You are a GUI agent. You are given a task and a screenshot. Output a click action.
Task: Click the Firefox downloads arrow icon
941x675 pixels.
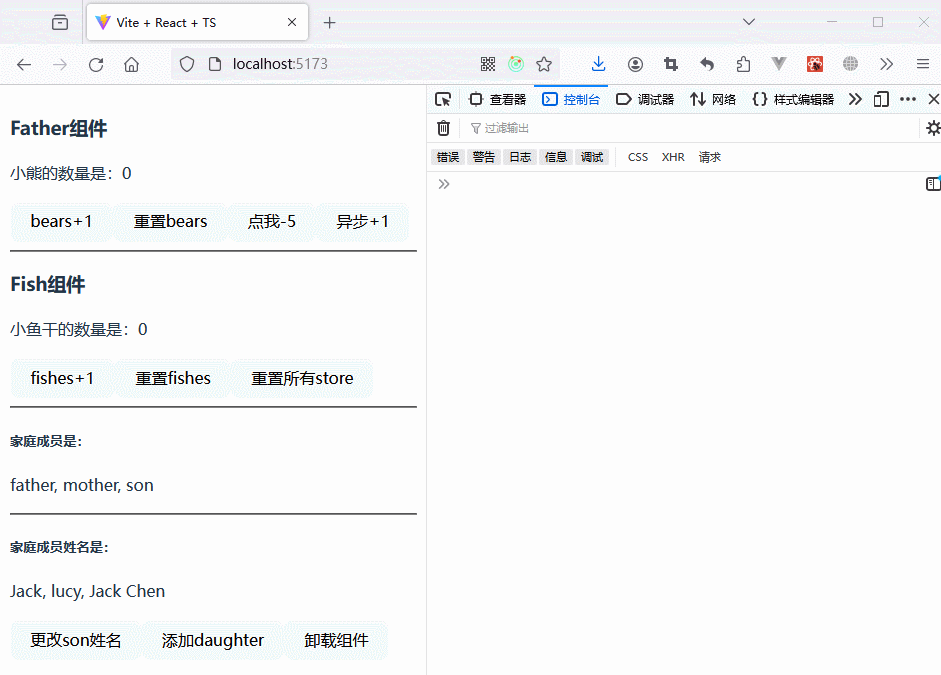pyautogui.click(x=598, y=64)
